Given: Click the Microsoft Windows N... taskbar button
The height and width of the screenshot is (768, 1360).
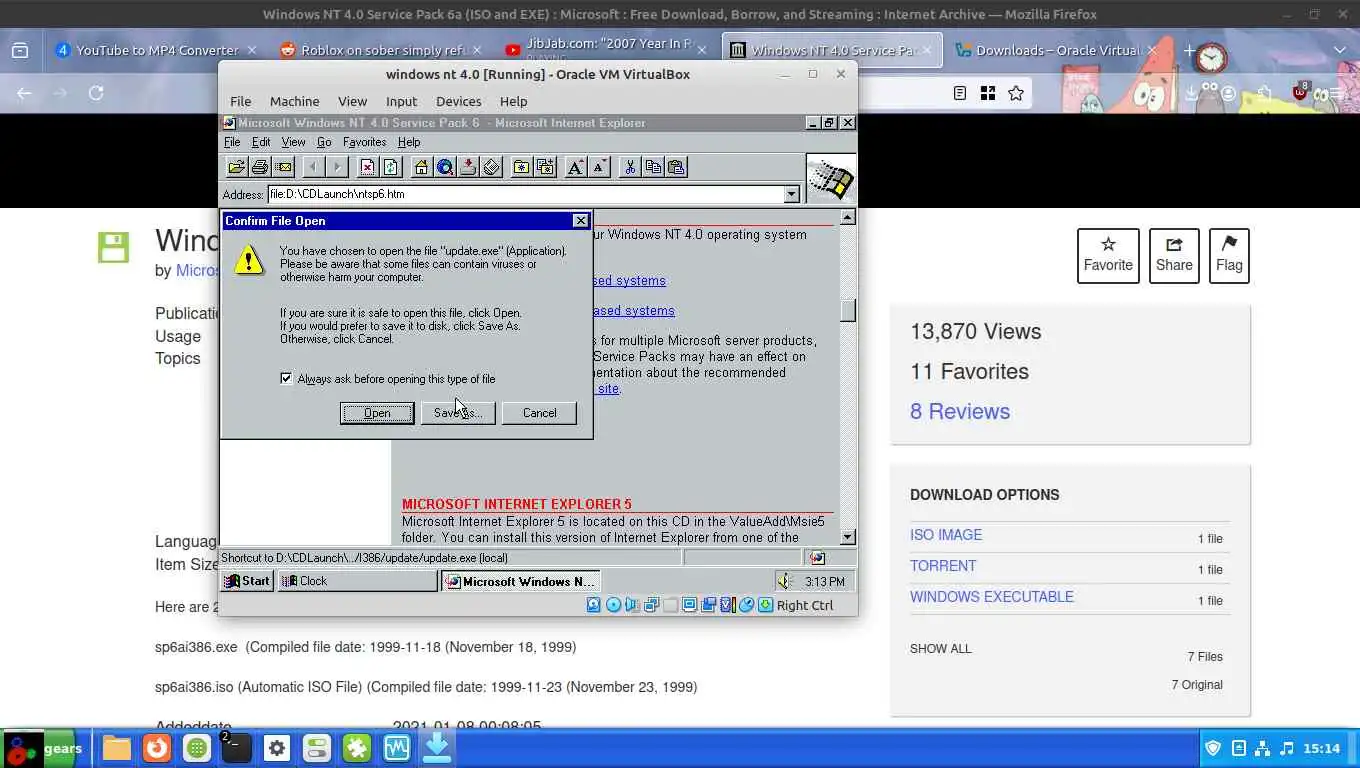Looking at the screenshot, I should pos(521,581).
